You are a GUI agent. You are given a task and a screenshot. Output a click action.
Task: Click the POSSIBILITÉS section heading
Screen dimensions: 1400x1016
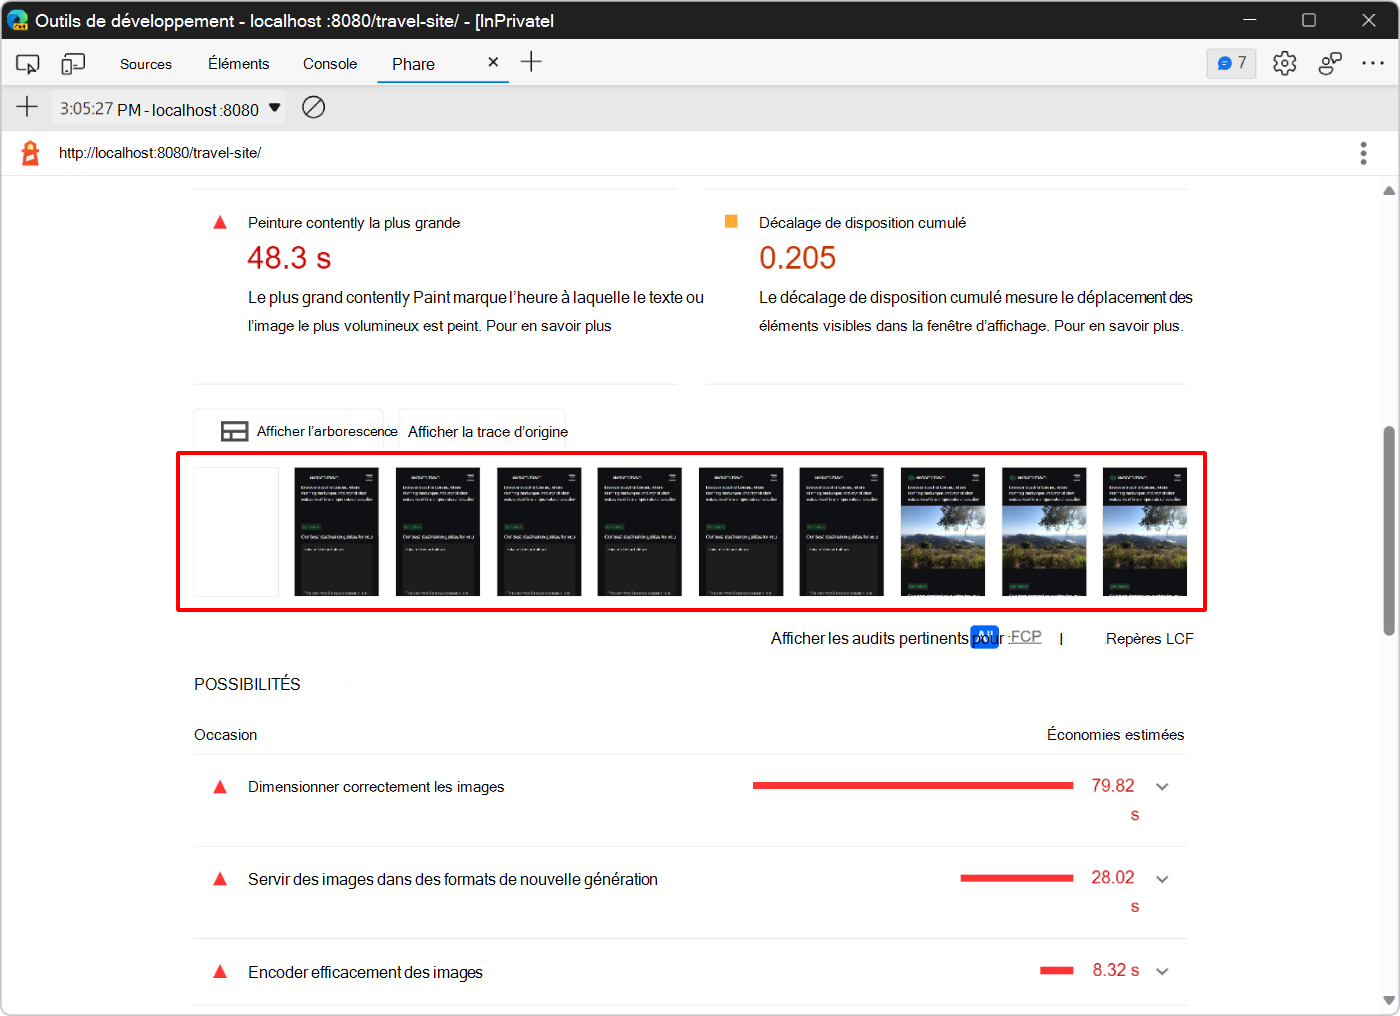point(247,684)
